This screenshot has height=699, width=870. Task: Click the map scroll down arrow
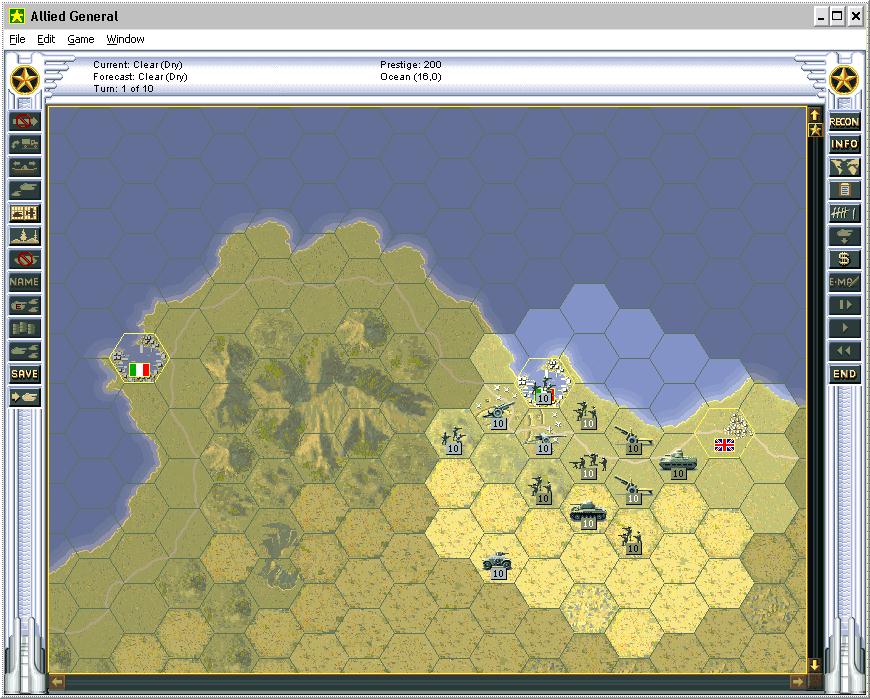[815, 665]
